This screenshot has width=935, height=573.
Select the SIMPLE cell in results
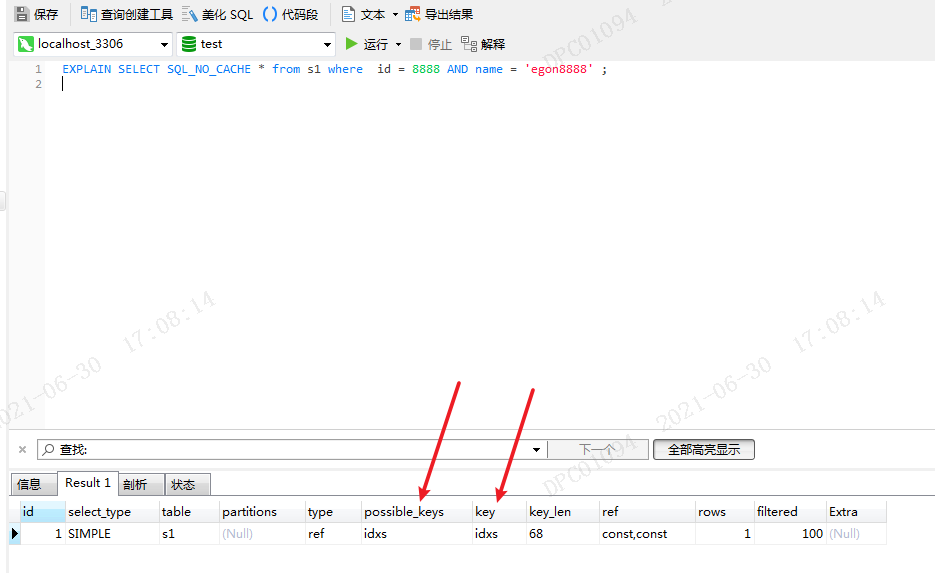tap(112, 534)
